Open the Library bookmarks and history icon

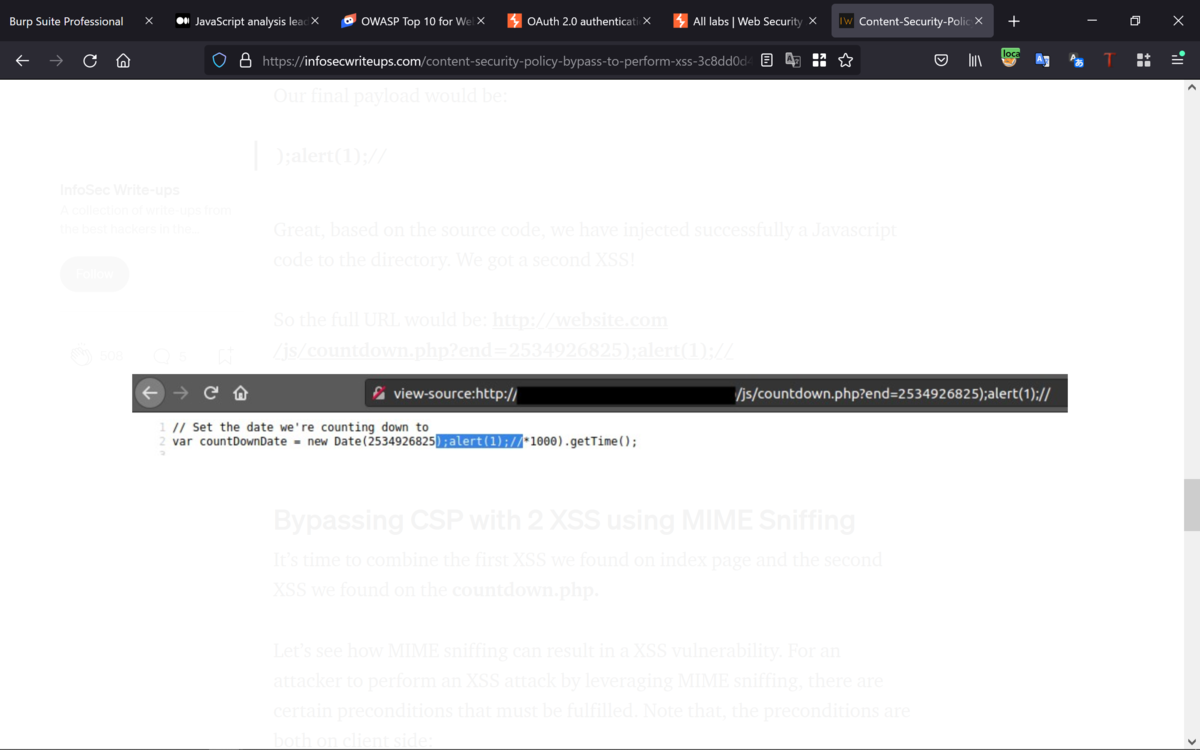tap(975, 60)
